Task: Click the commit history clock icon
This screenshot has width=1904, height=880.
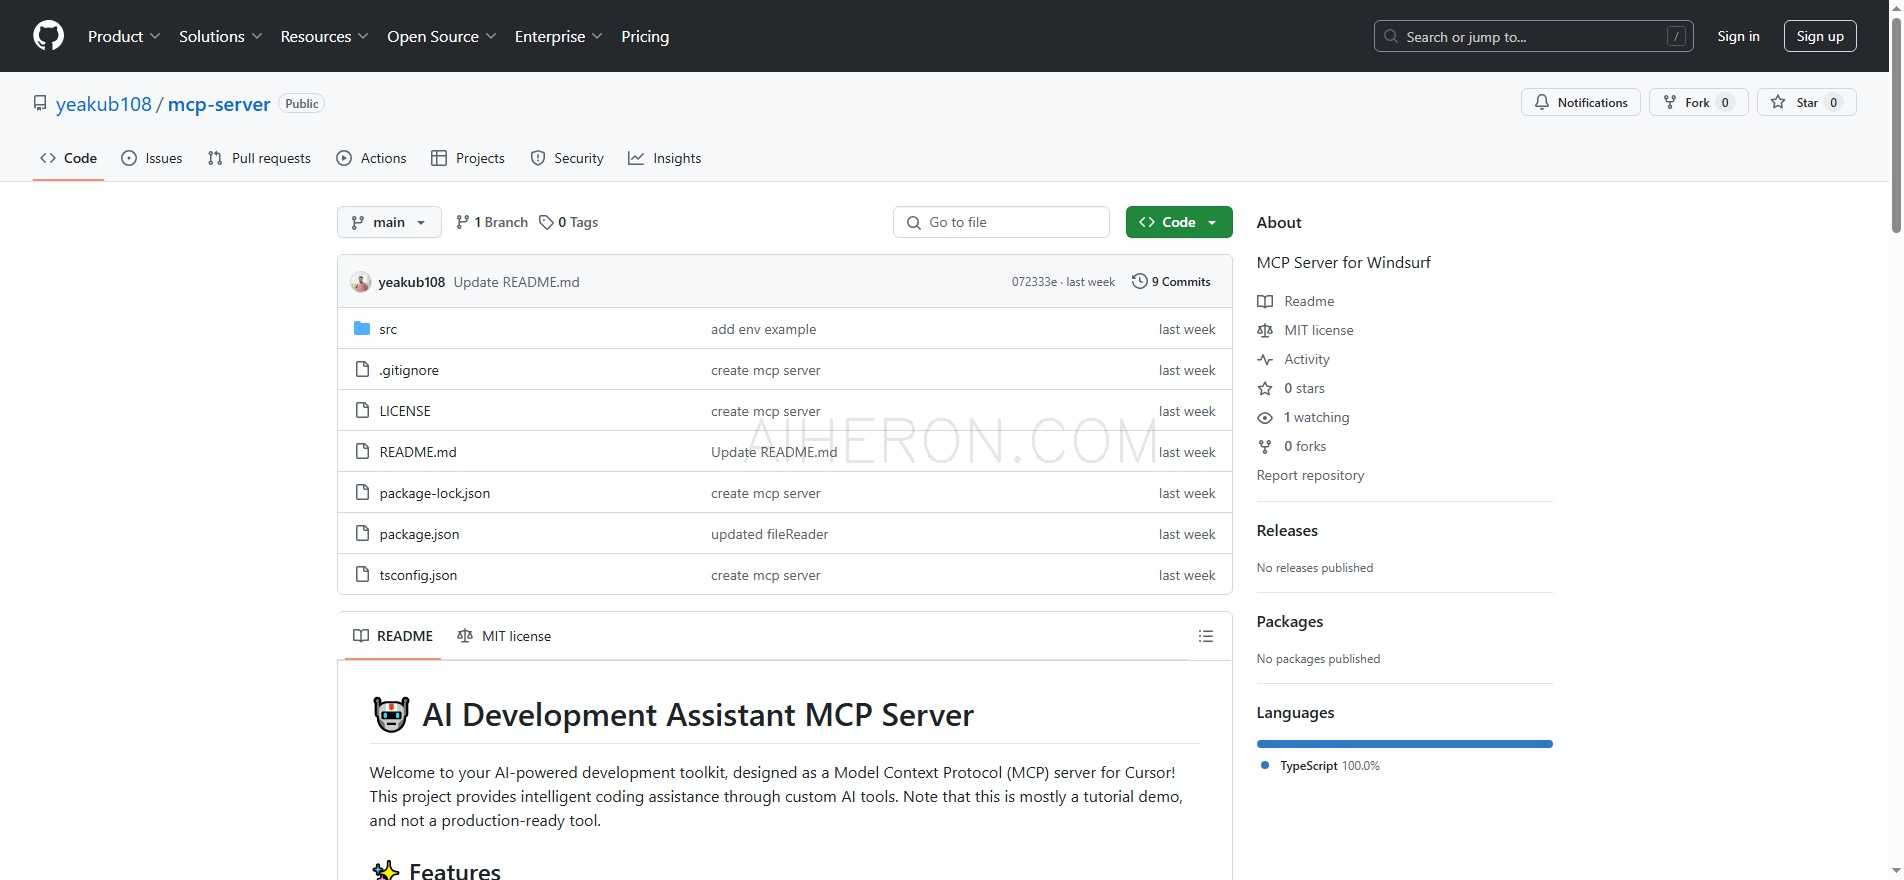Action: pyautogui.click(x=1139, y=282)
